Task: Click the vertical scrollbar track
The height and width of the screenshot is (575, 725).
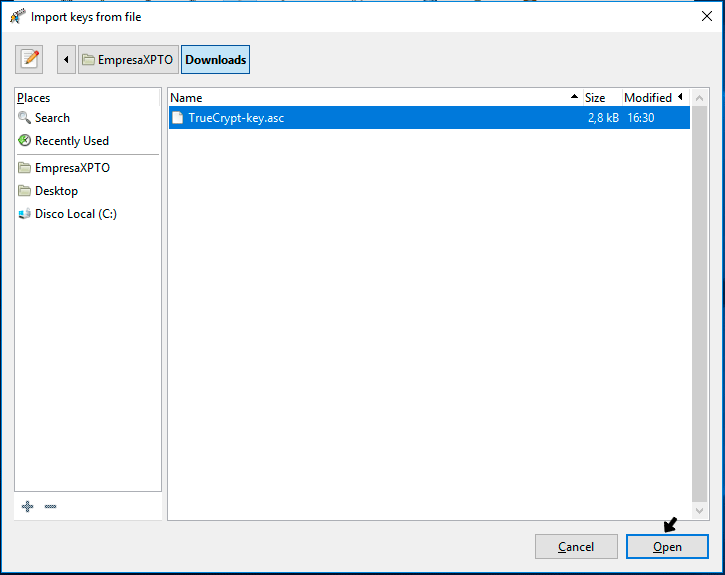Action: [700, 304]
